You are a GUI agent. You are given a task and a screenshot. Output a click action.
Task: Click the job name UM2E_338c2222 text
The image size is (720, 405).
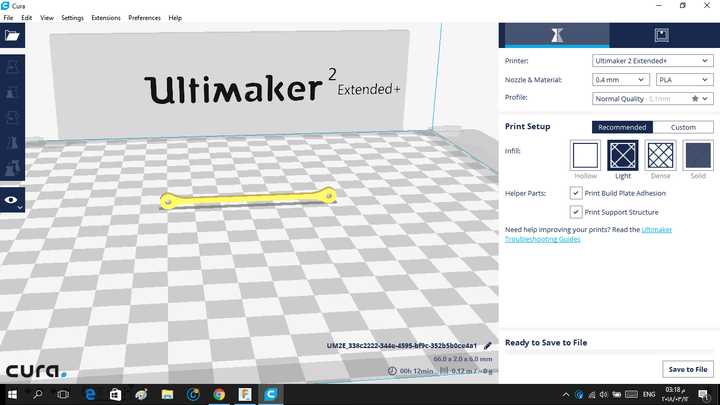coord(402,346)
